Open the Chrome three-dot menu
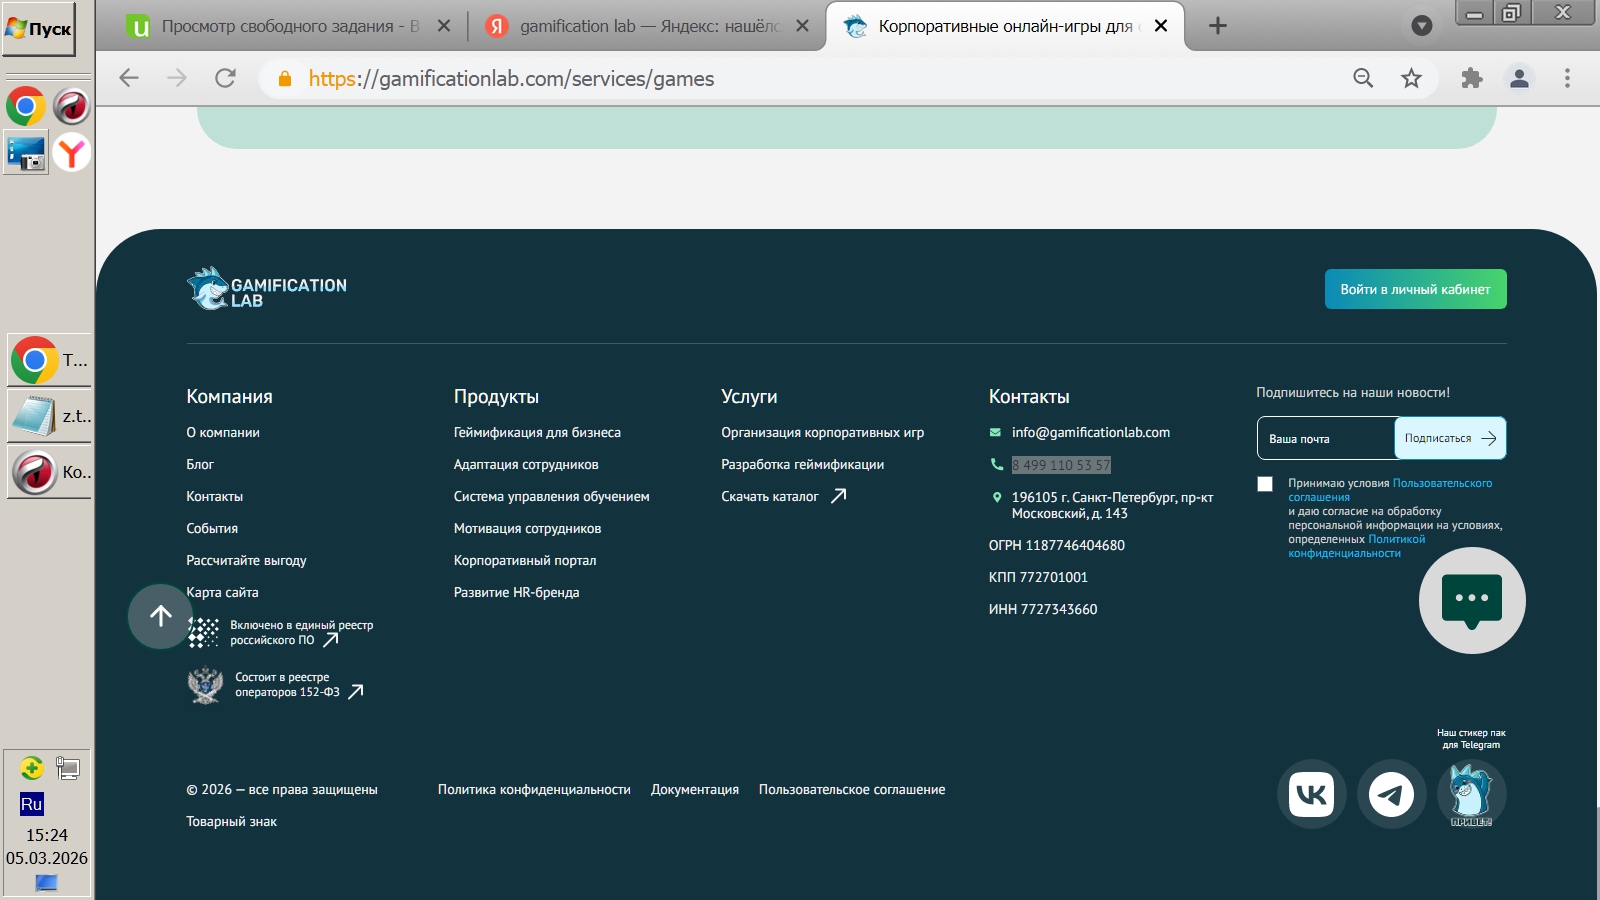Screen dimensions: 1600x900 click(x=1567, y=78)
